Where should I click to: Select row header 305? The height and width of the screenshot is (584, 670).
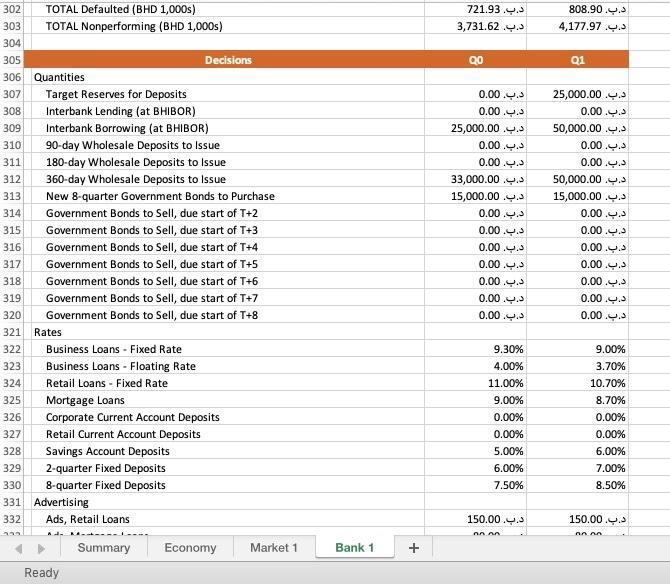click(x=12, y=60)
